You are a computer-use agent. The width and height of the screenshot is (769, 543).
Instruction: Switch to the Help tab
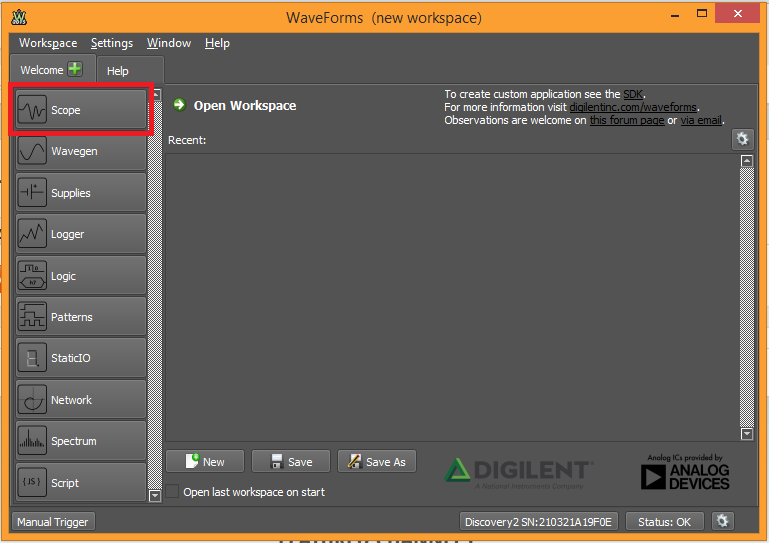(x=130, y=71)
